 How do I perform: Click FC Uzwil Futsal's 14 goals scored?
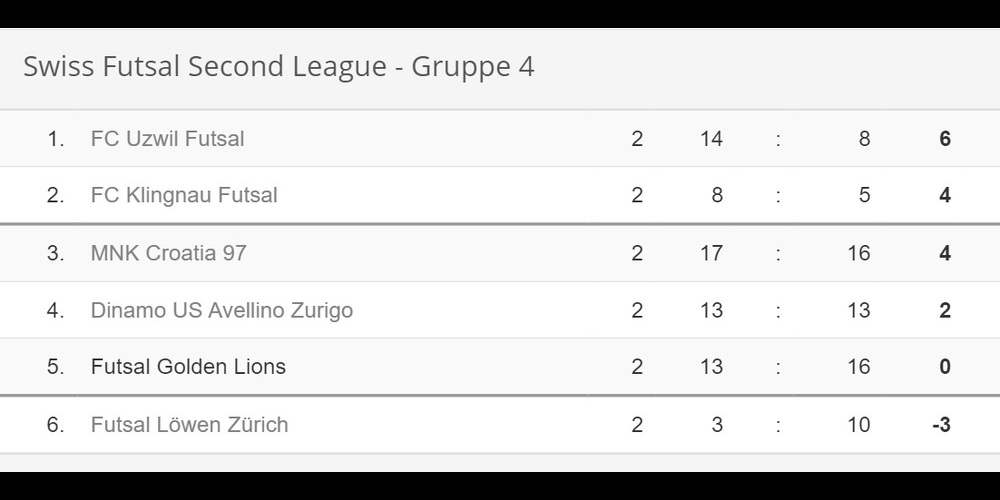(x=711, y=138)
